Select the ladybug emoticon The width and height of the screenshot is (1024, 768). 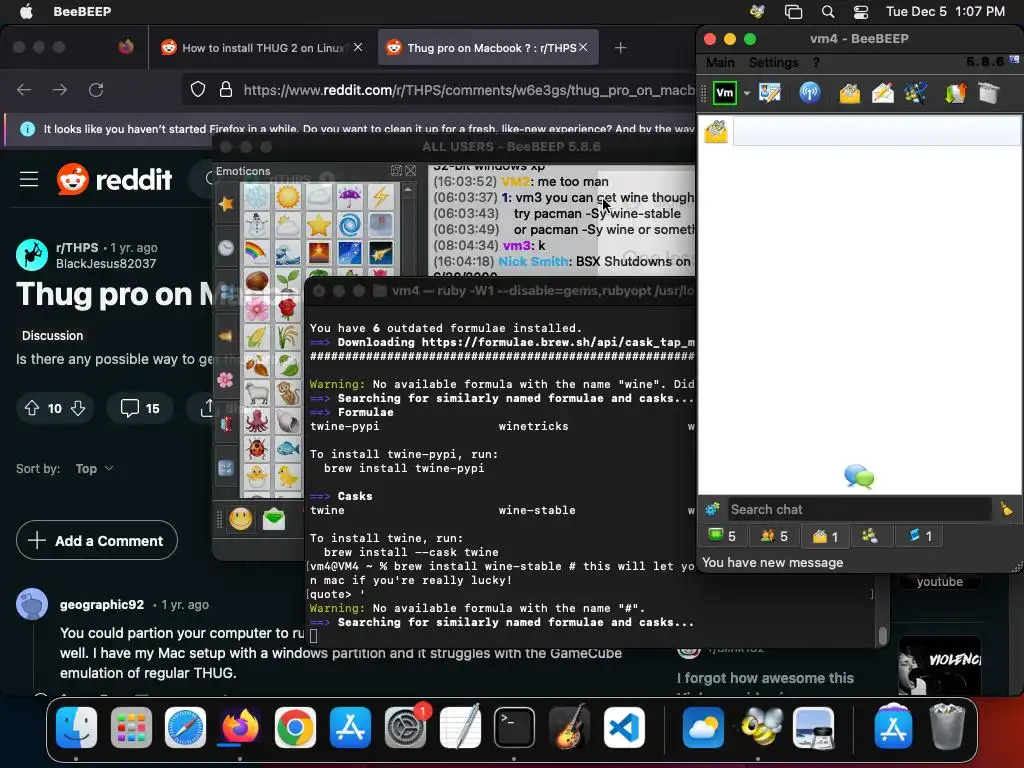pyautogui.click(x=257, y=449)
